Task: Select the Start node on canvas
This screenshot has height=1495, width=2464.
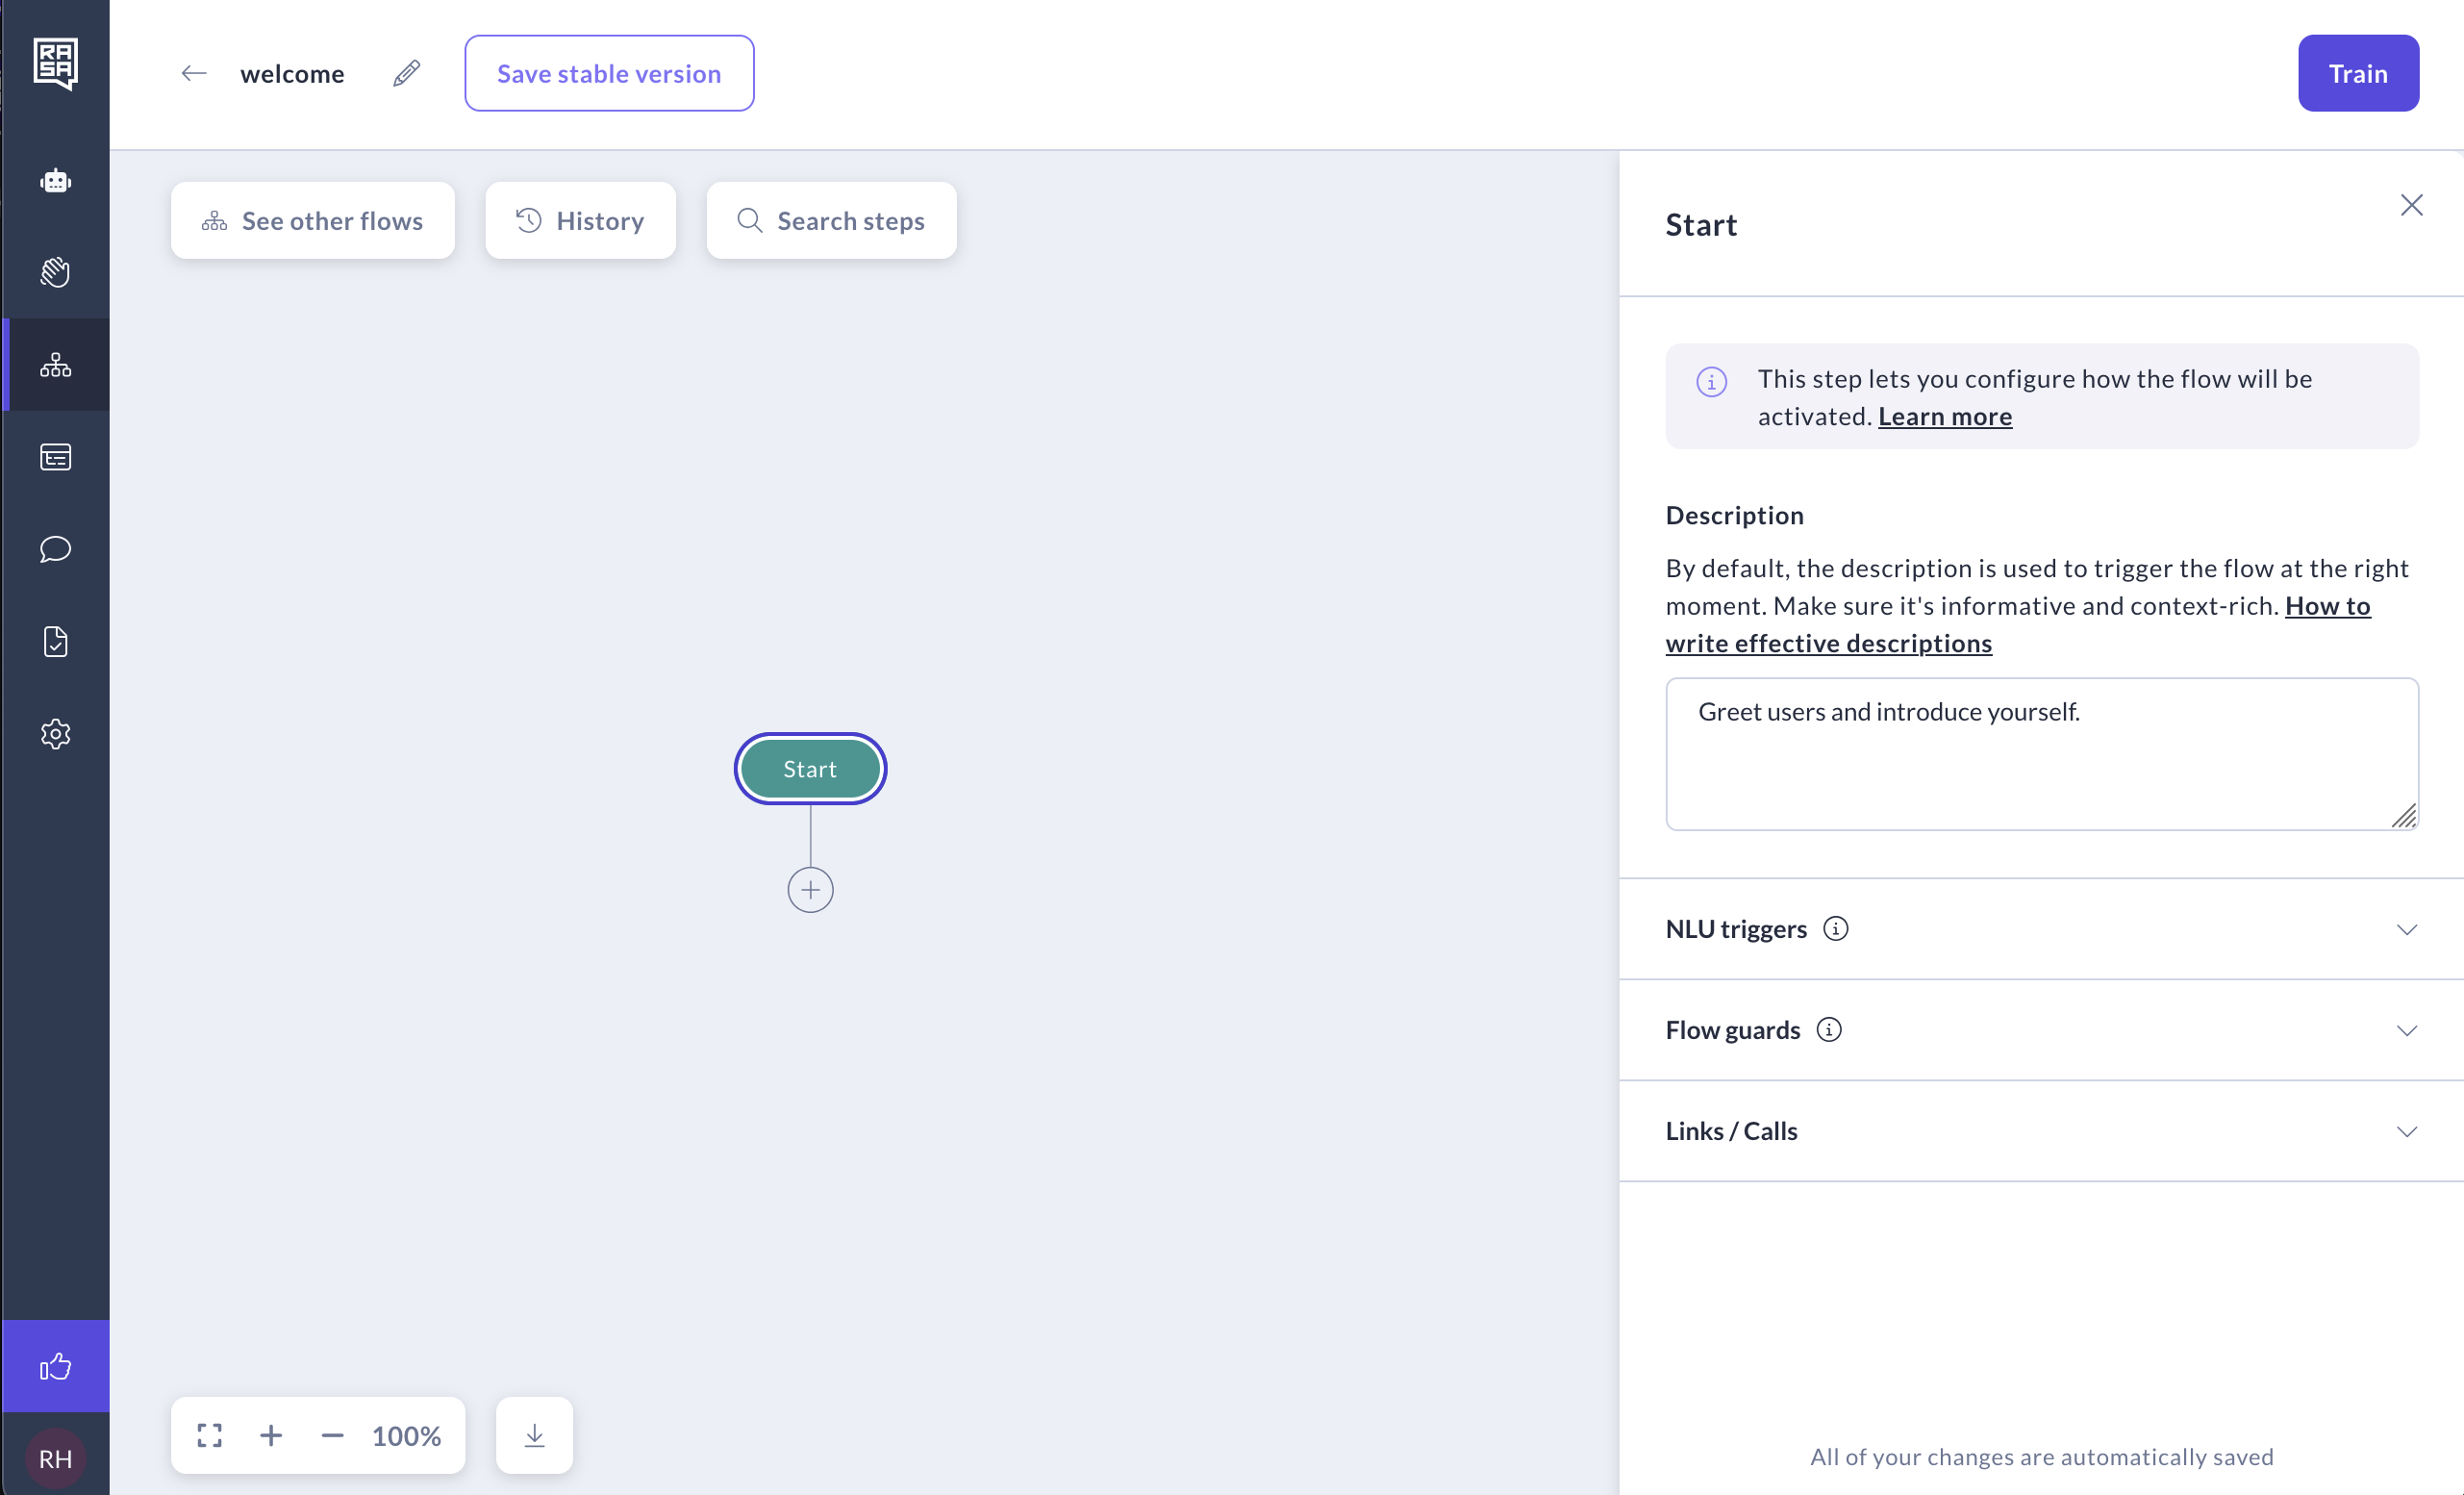Action: click(x=810, y=769)
